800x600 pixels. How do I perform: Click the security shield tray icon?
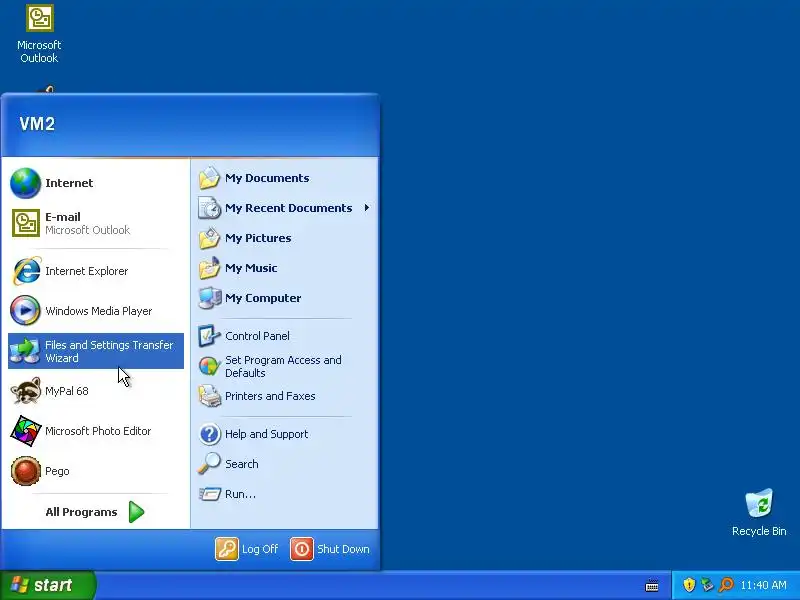pos(689,585)
